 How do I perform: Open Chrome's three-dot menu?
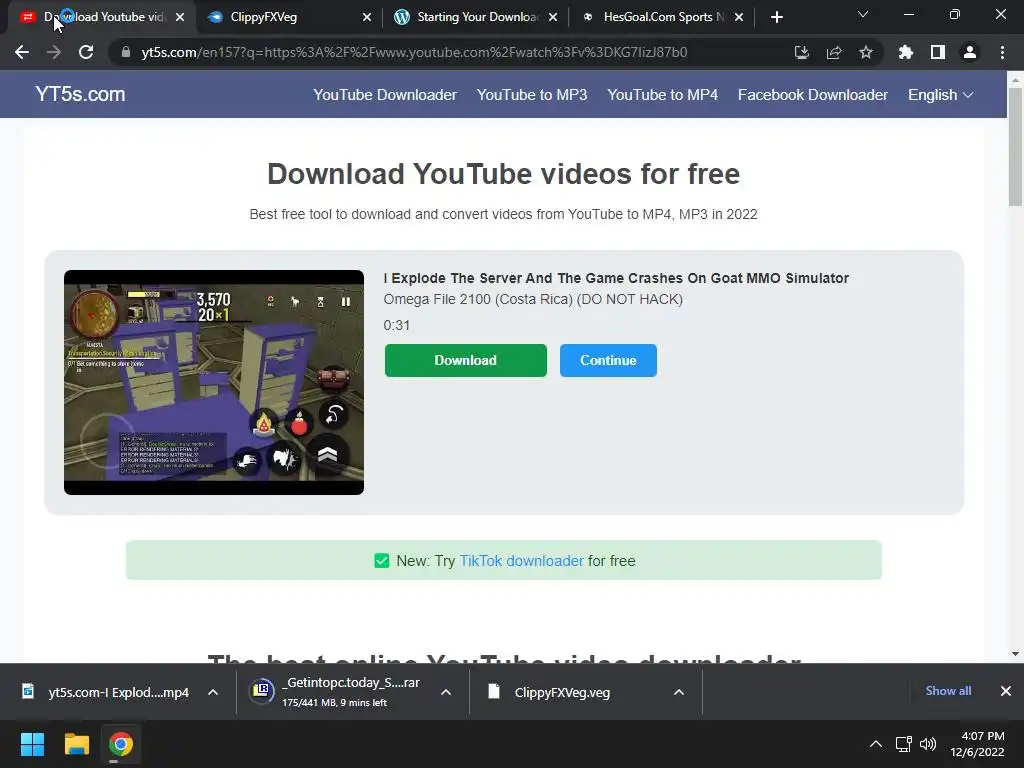1002,52
